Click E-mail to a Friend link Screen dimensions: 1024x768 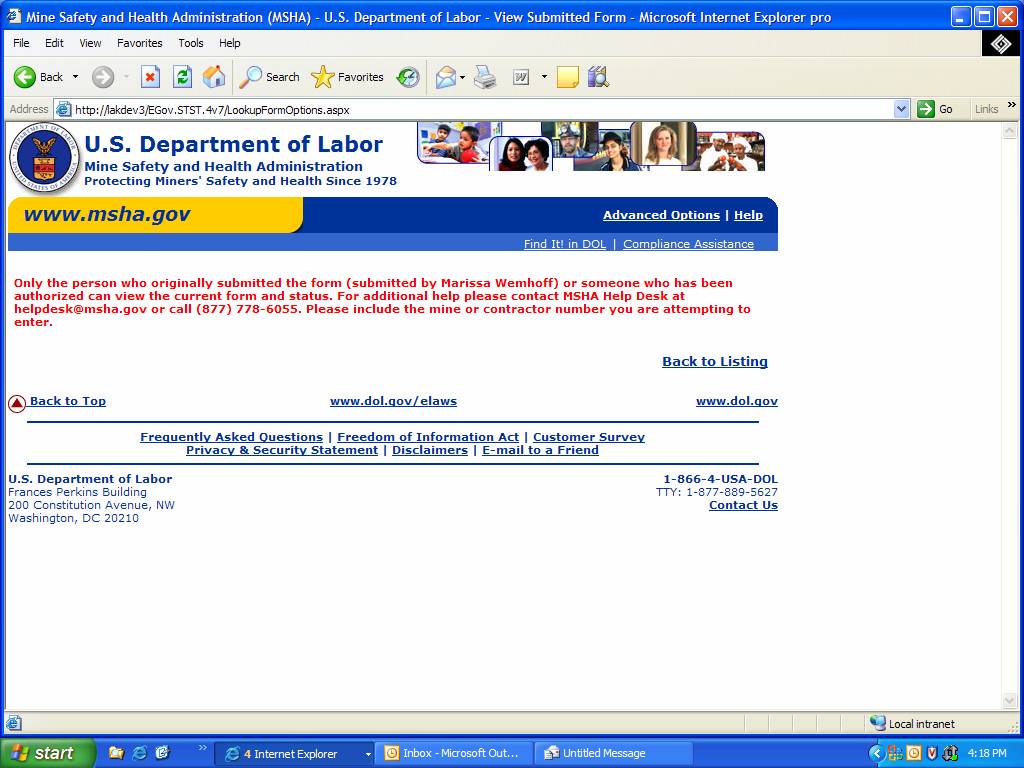(540, 450)
